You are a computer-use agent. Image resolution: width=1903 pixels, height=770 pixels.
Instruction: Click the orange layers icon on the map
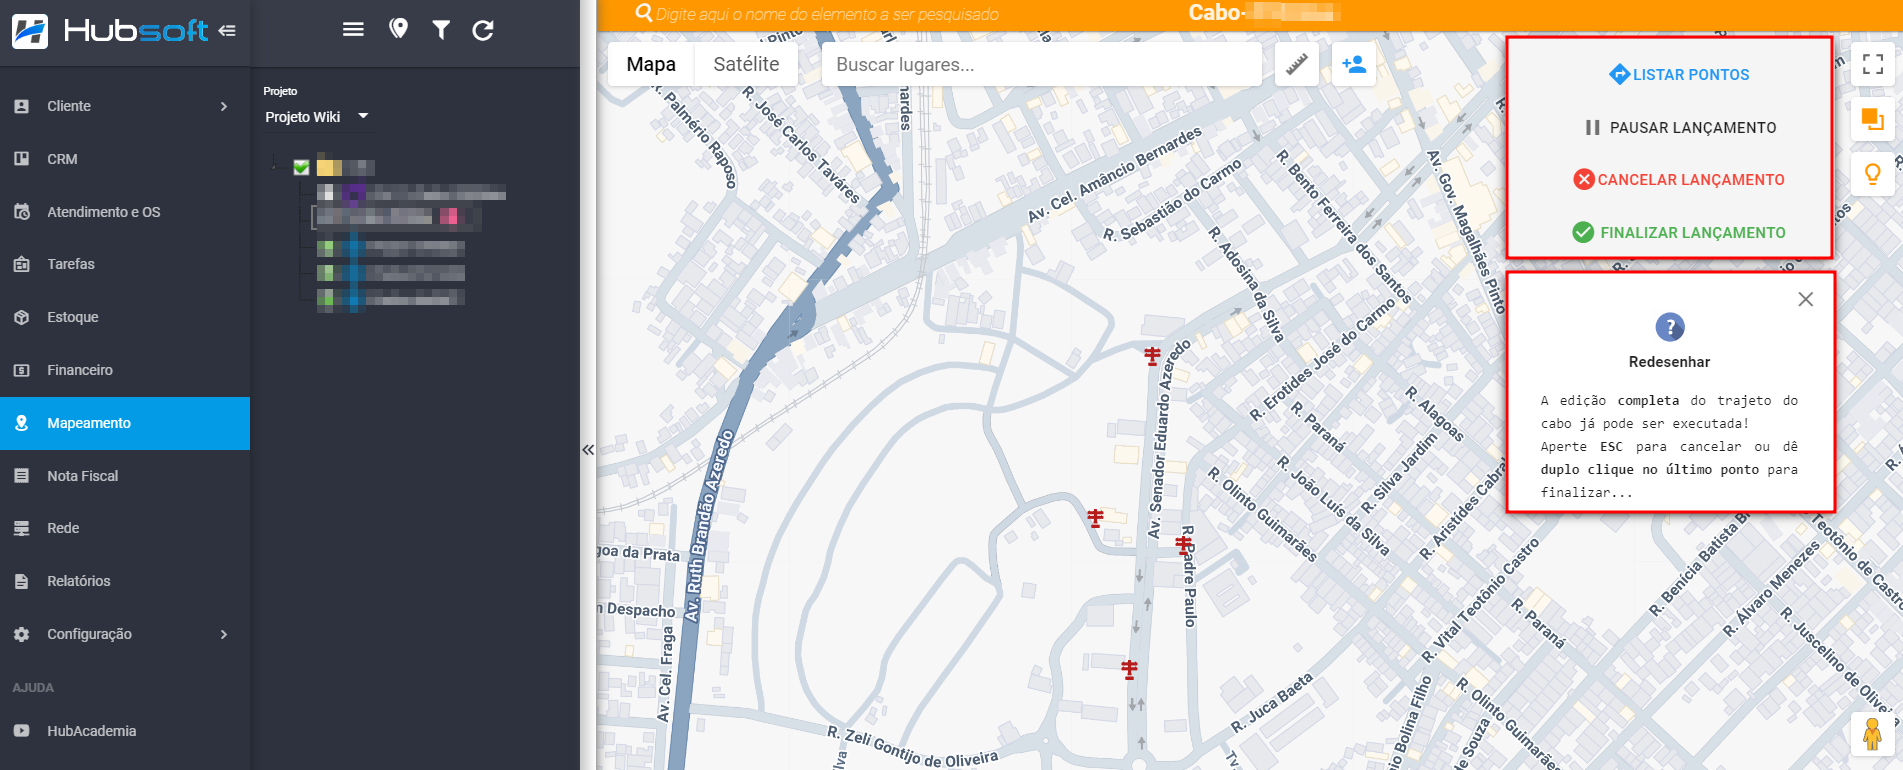[1873, 120]
